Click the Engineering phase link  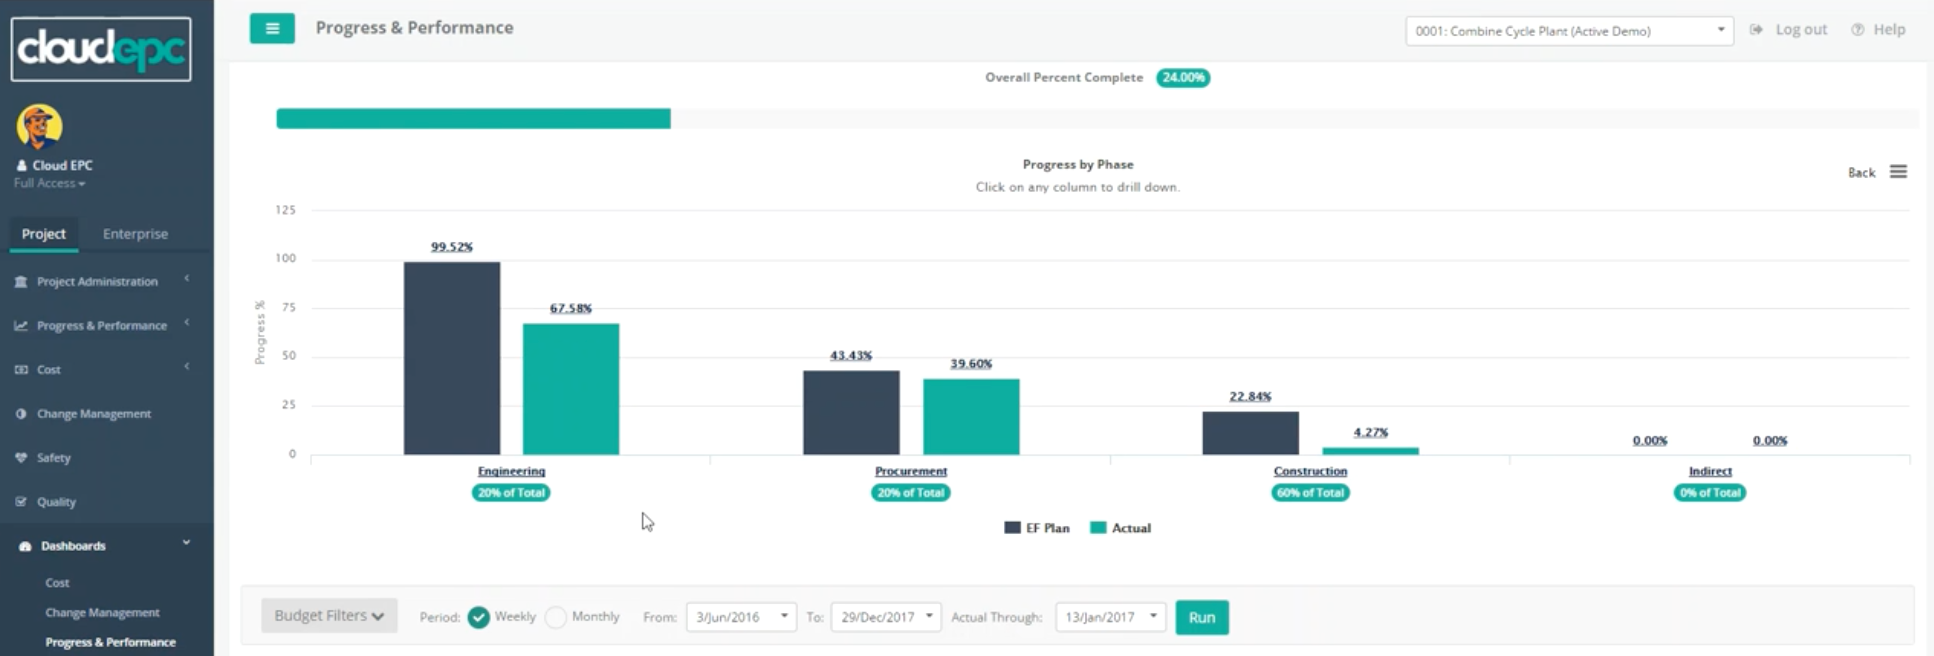pos(511,471)
